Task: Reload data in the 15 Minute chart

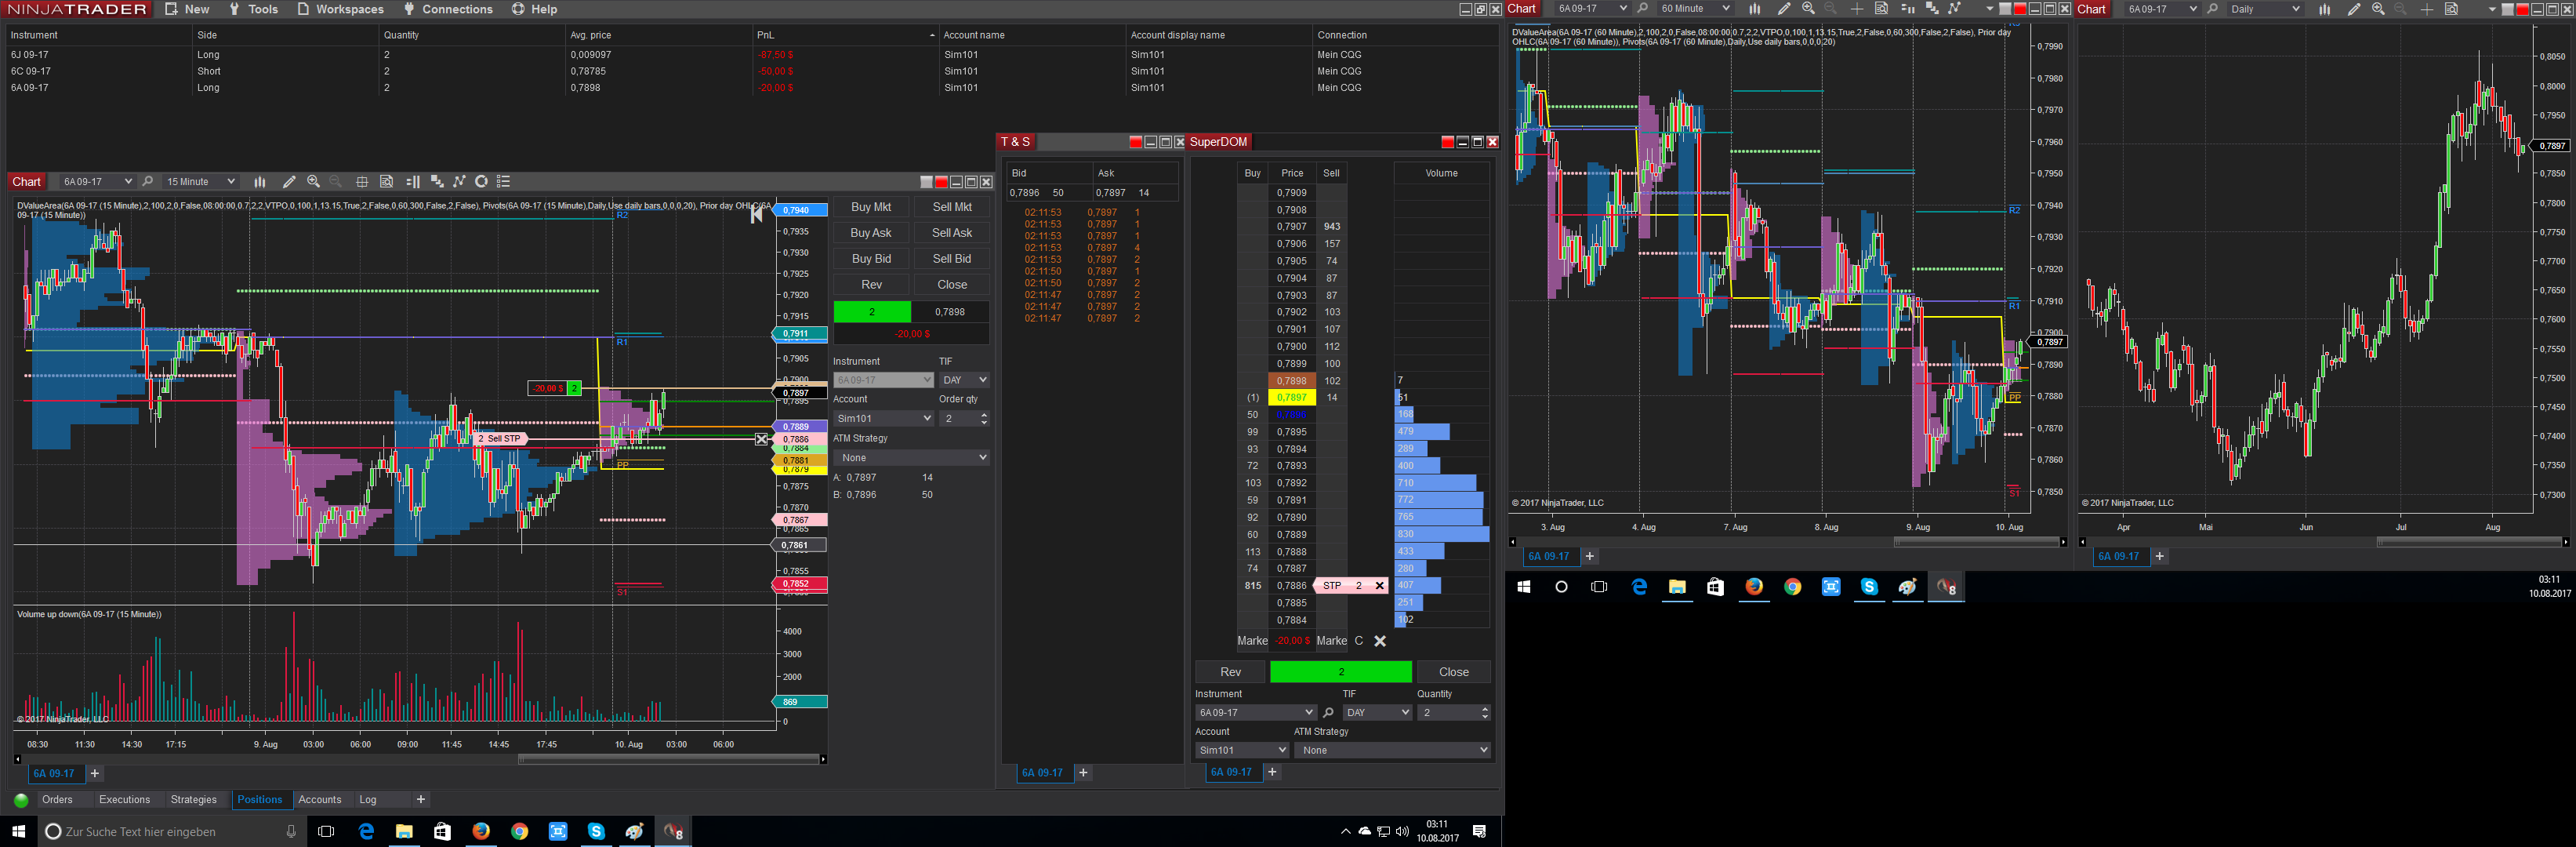Action: click(481, 182)
